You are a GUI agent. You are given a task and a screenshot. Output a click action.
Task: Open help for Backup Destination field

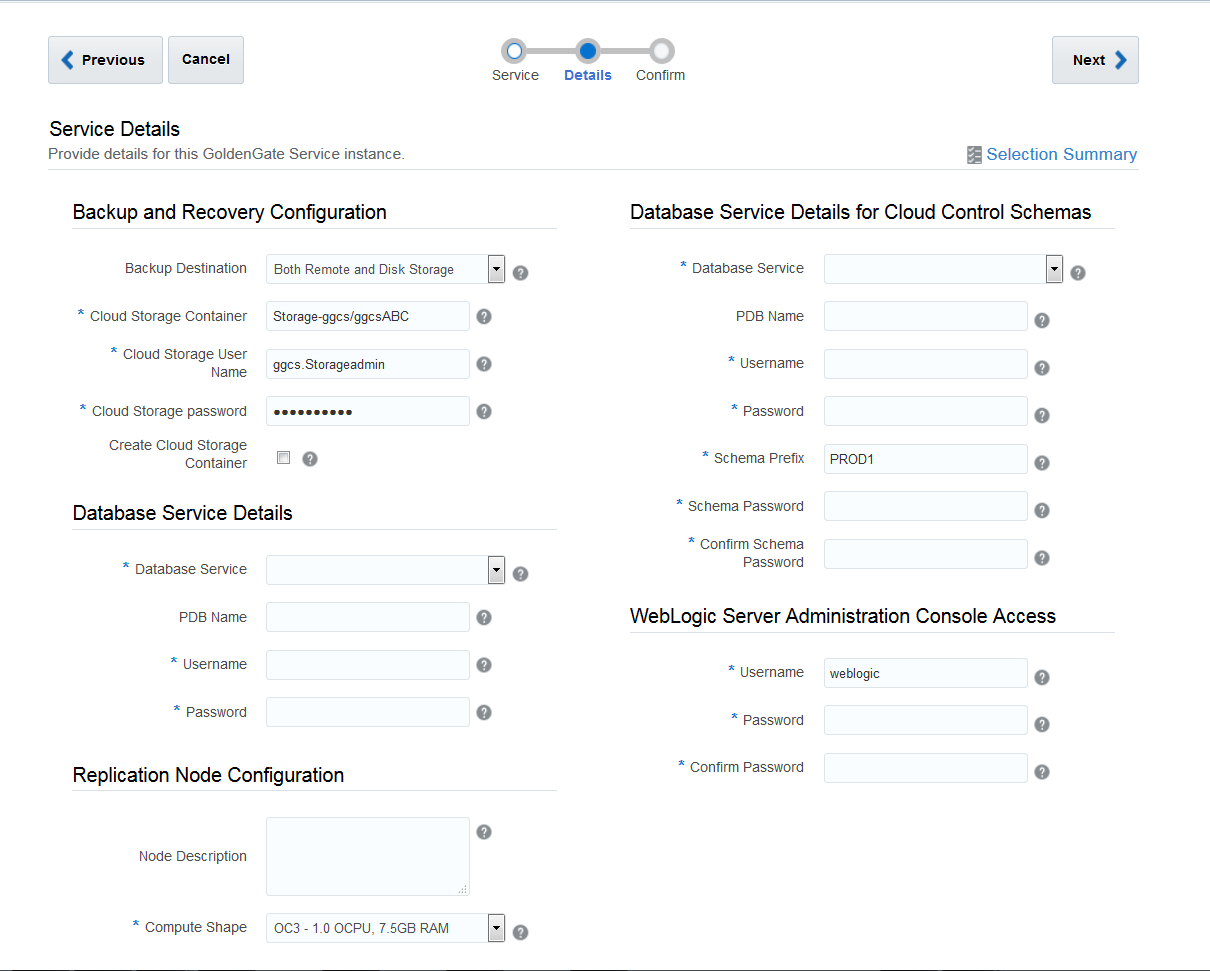tap(520, 271)
